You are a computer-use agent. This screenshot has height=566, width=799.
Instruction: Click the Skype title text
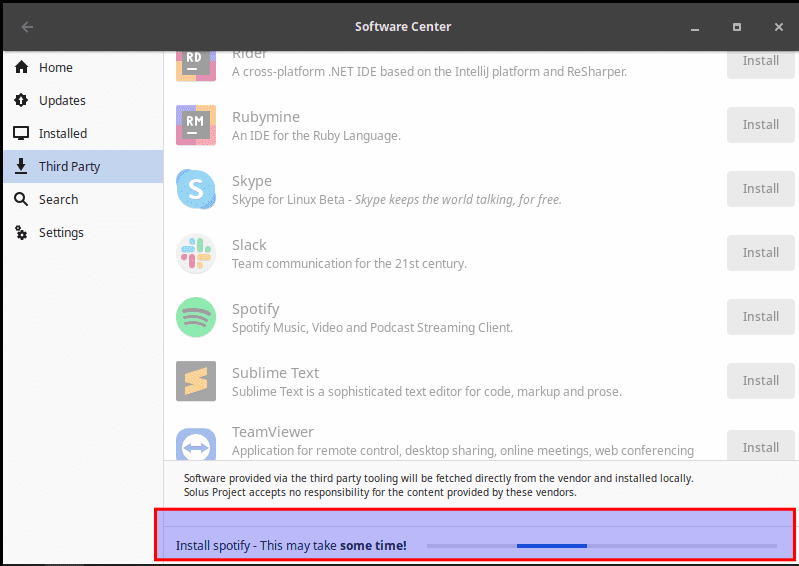[x=252, y=181]
